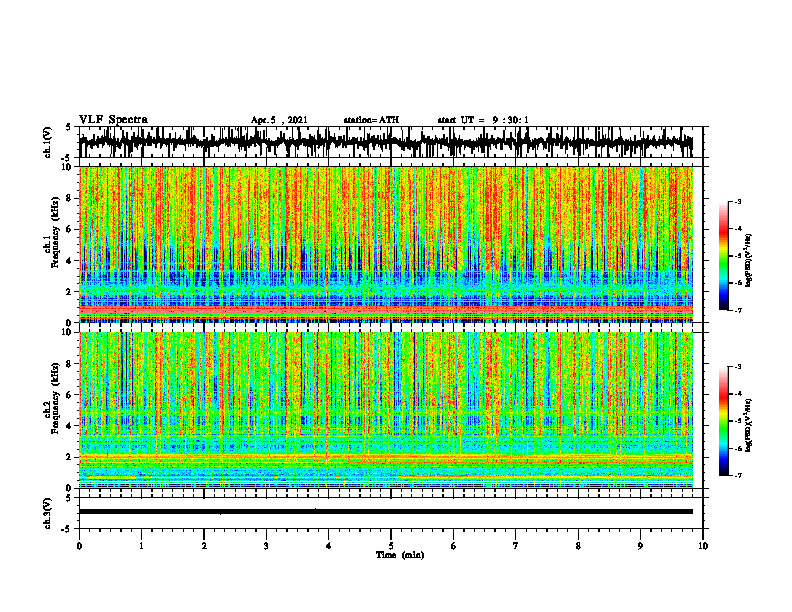The image size is (792, 612).
Task: Click the flat ch.3 voltage trace
Action: 386,512
